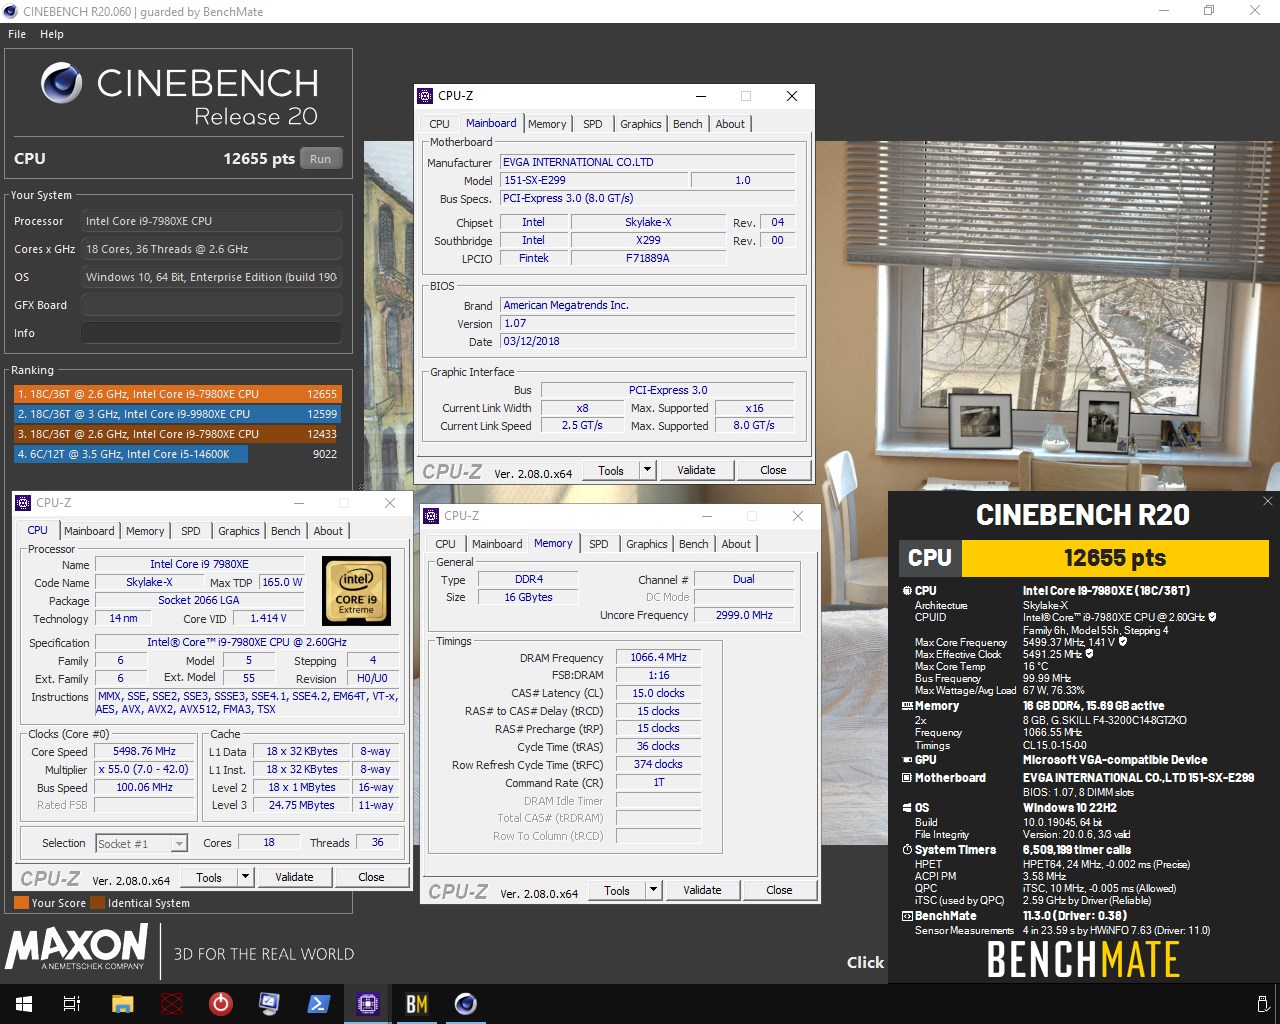This screenshot has height=1024, width=1280.
Task: Open Tools dropdown arrow in Timings CPU-Z window
Action: tap(653, 890)
